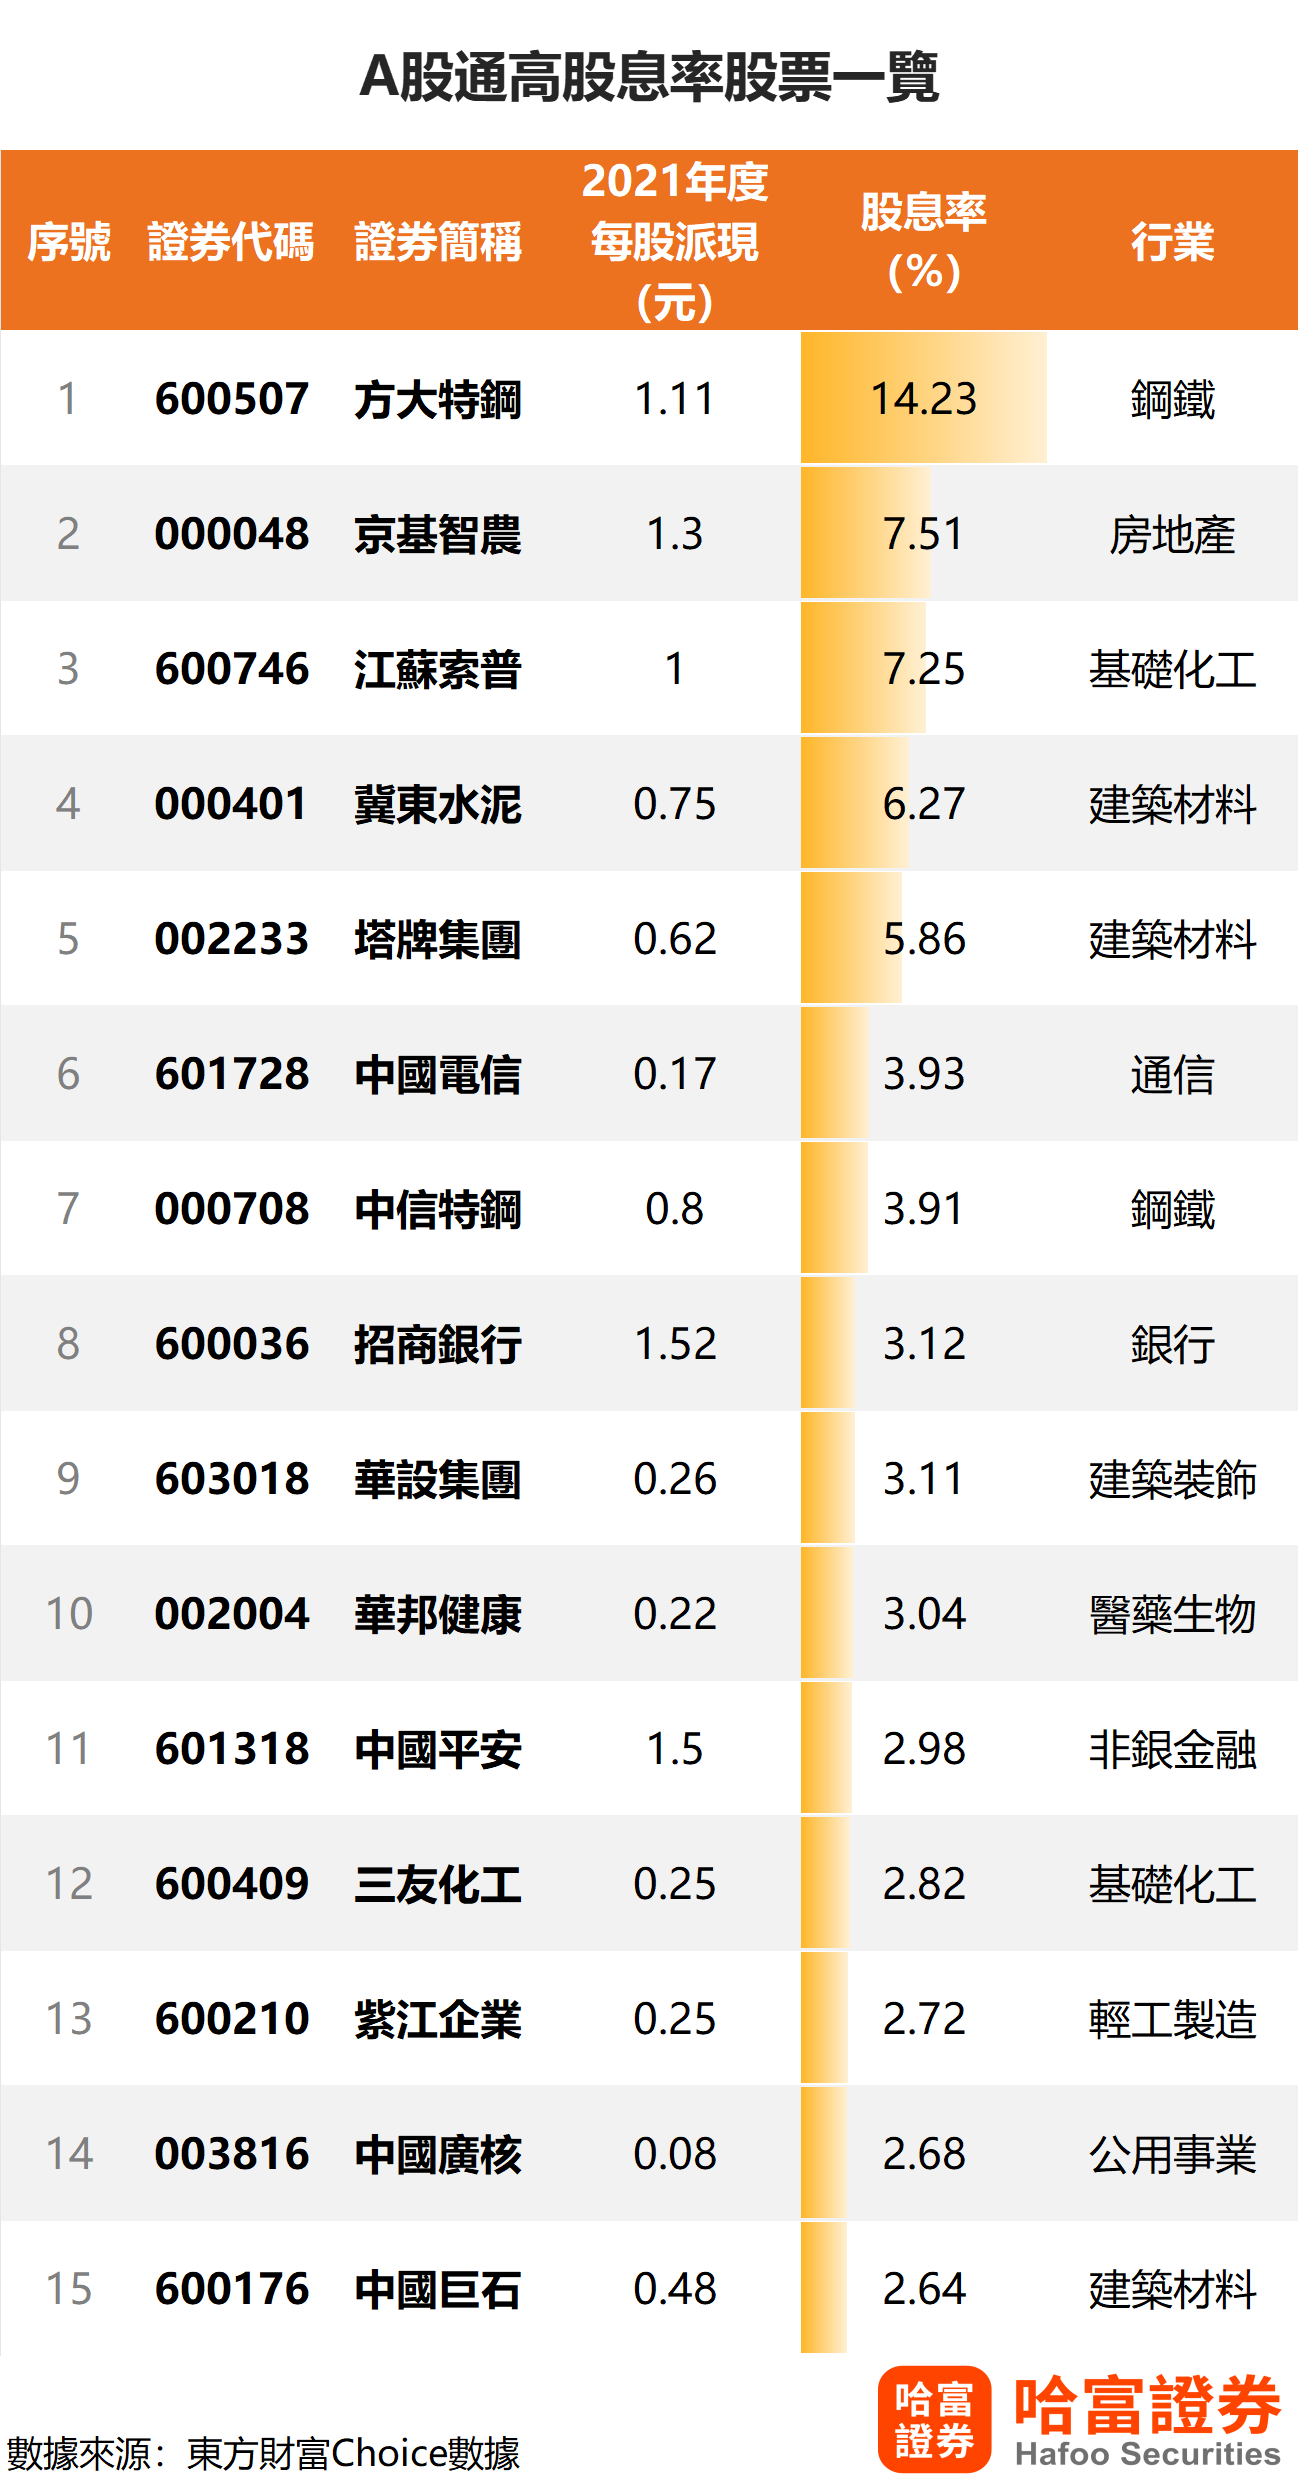Select stock code 601318

tap(231, 1749)
